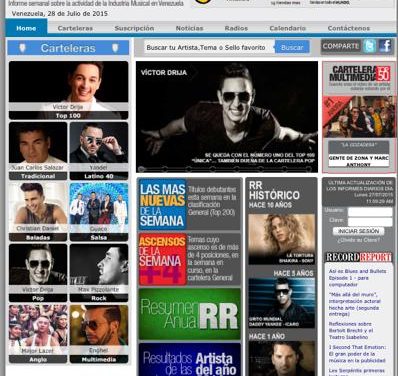Share on Twitter via bird icon
This screenshot has width=398, height=376.
click(369, 46)
